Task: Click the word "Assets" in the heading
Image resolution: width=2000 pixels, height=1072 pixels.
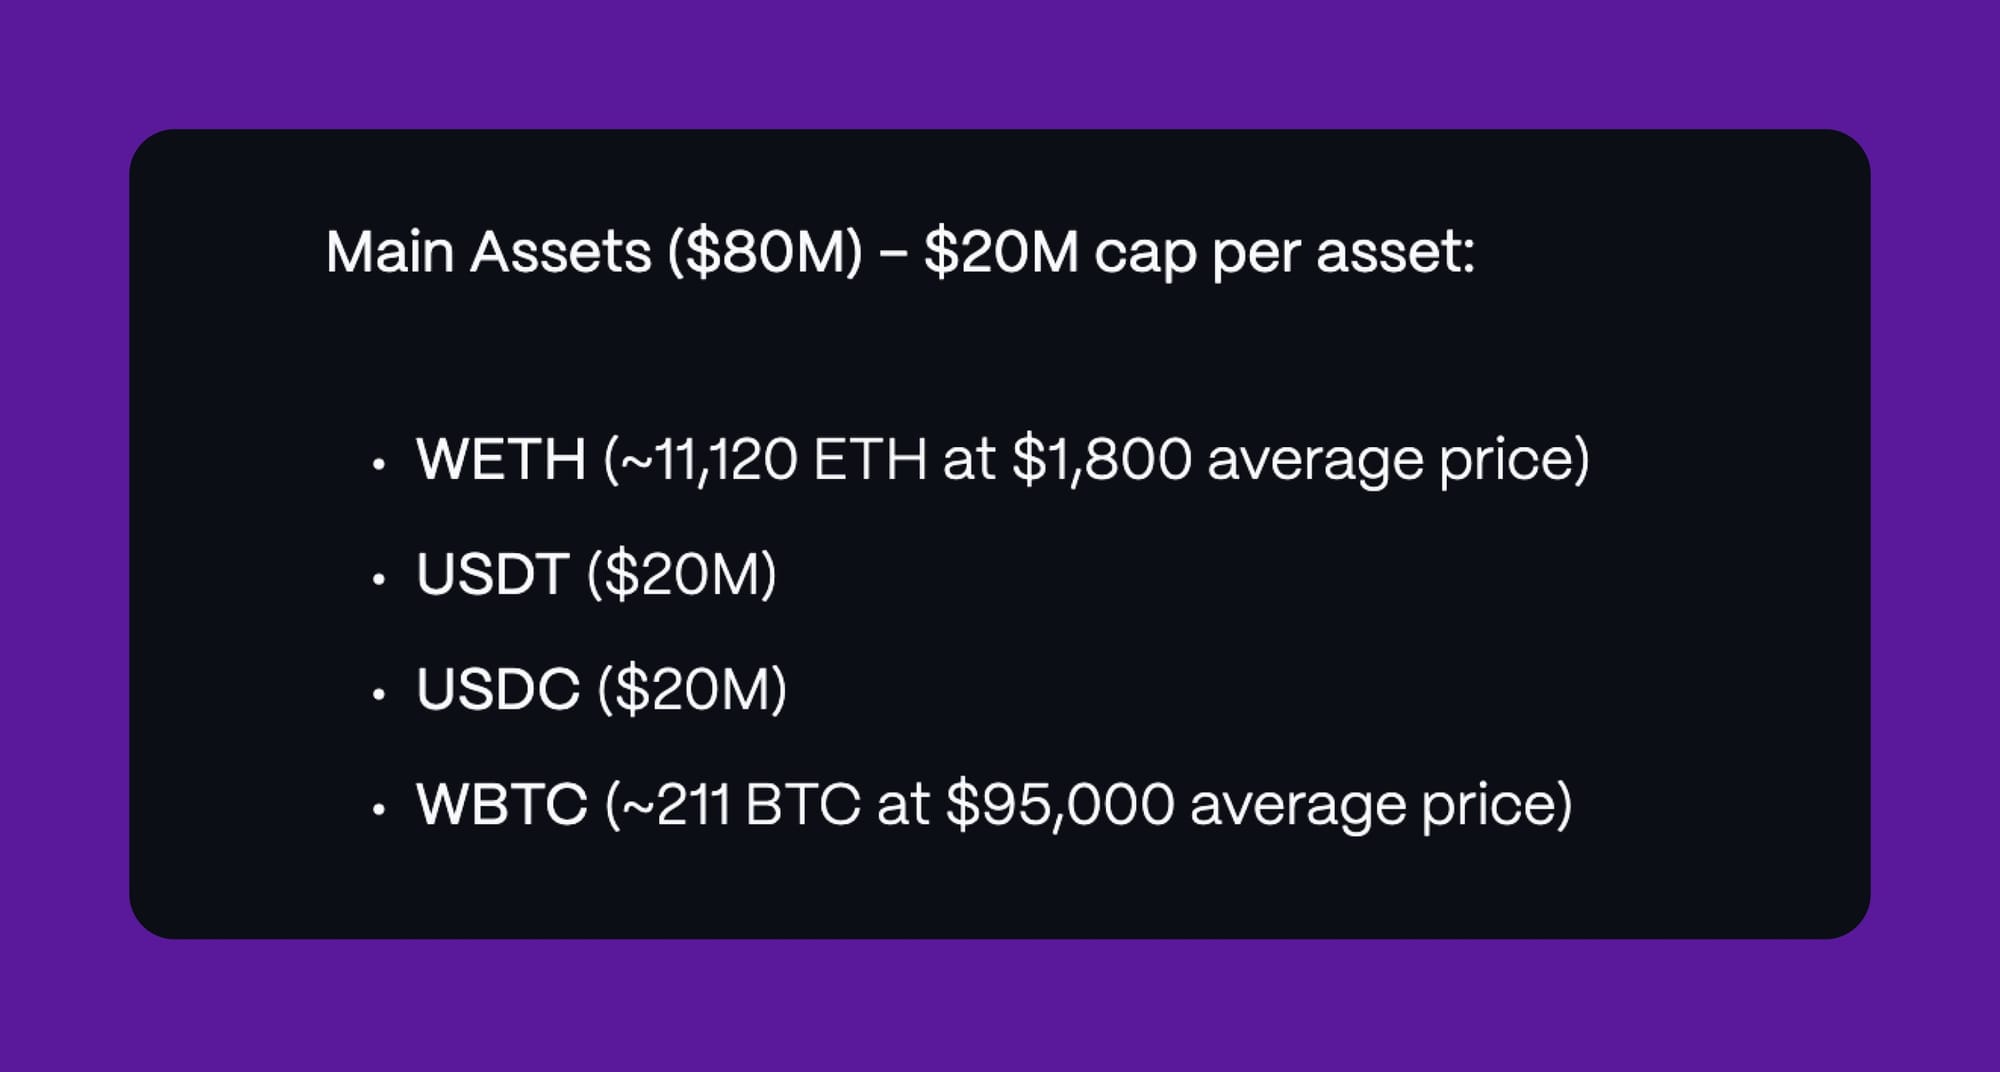Action: (x=560, y=252)
